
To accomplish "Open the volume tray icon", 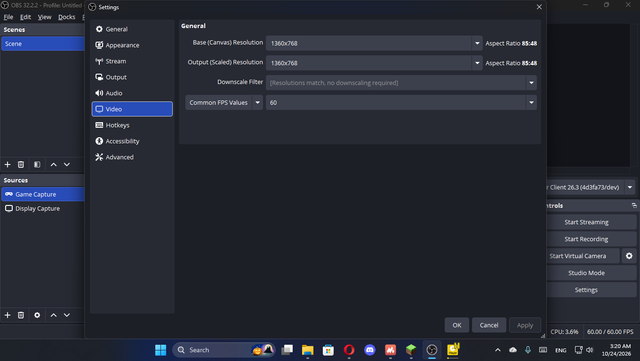I will click(x=590, y=350).
